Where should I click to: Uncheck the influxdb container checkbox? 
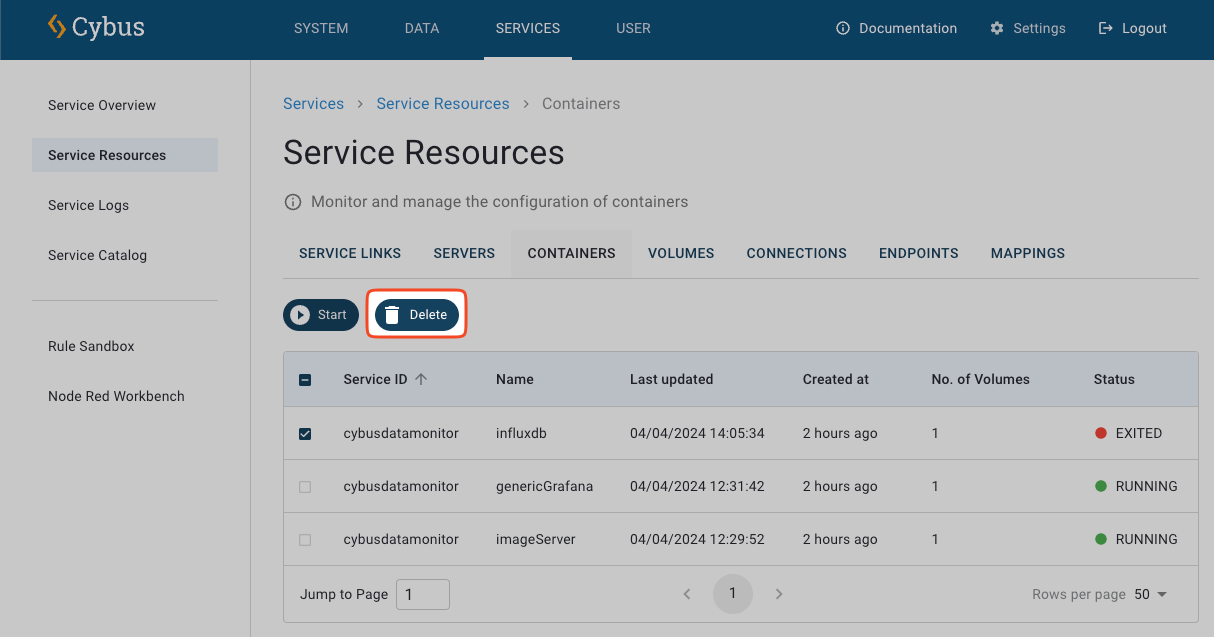305,434
